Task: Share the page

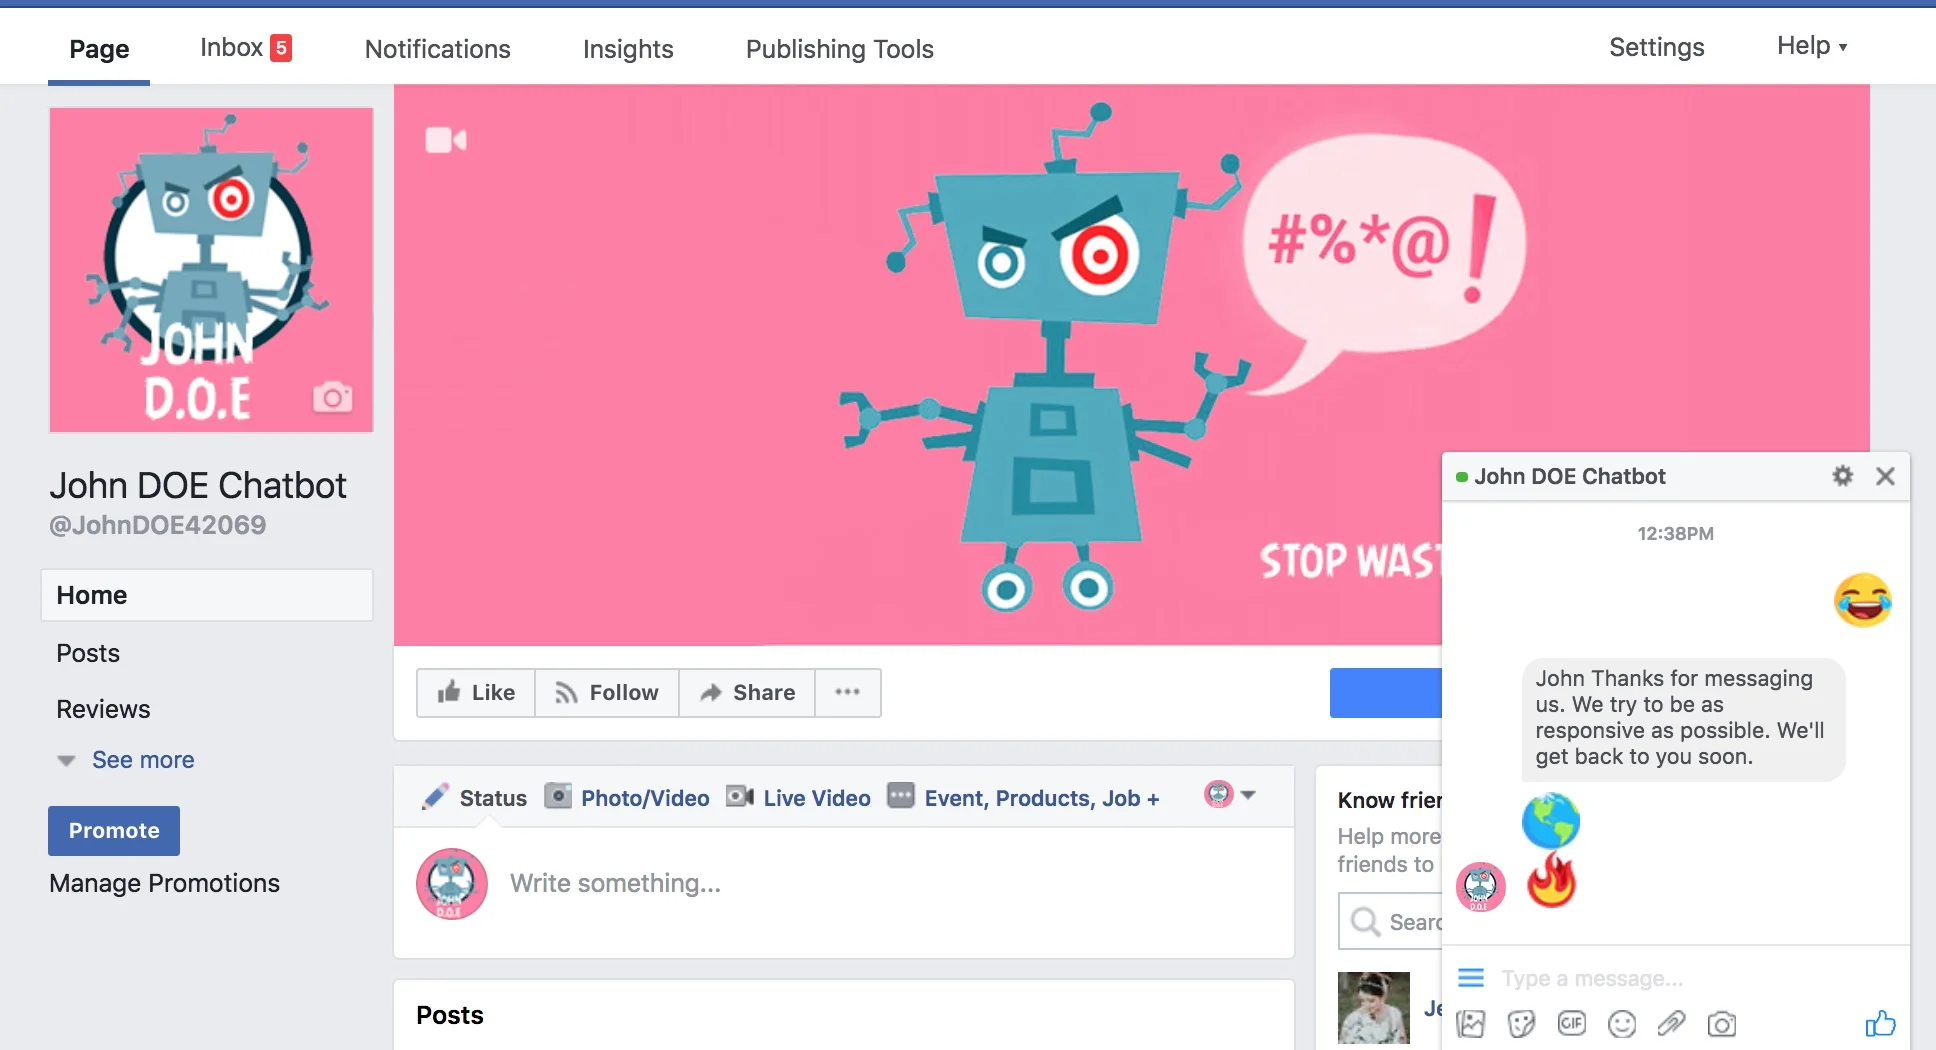Action: (x=747, y=693)
